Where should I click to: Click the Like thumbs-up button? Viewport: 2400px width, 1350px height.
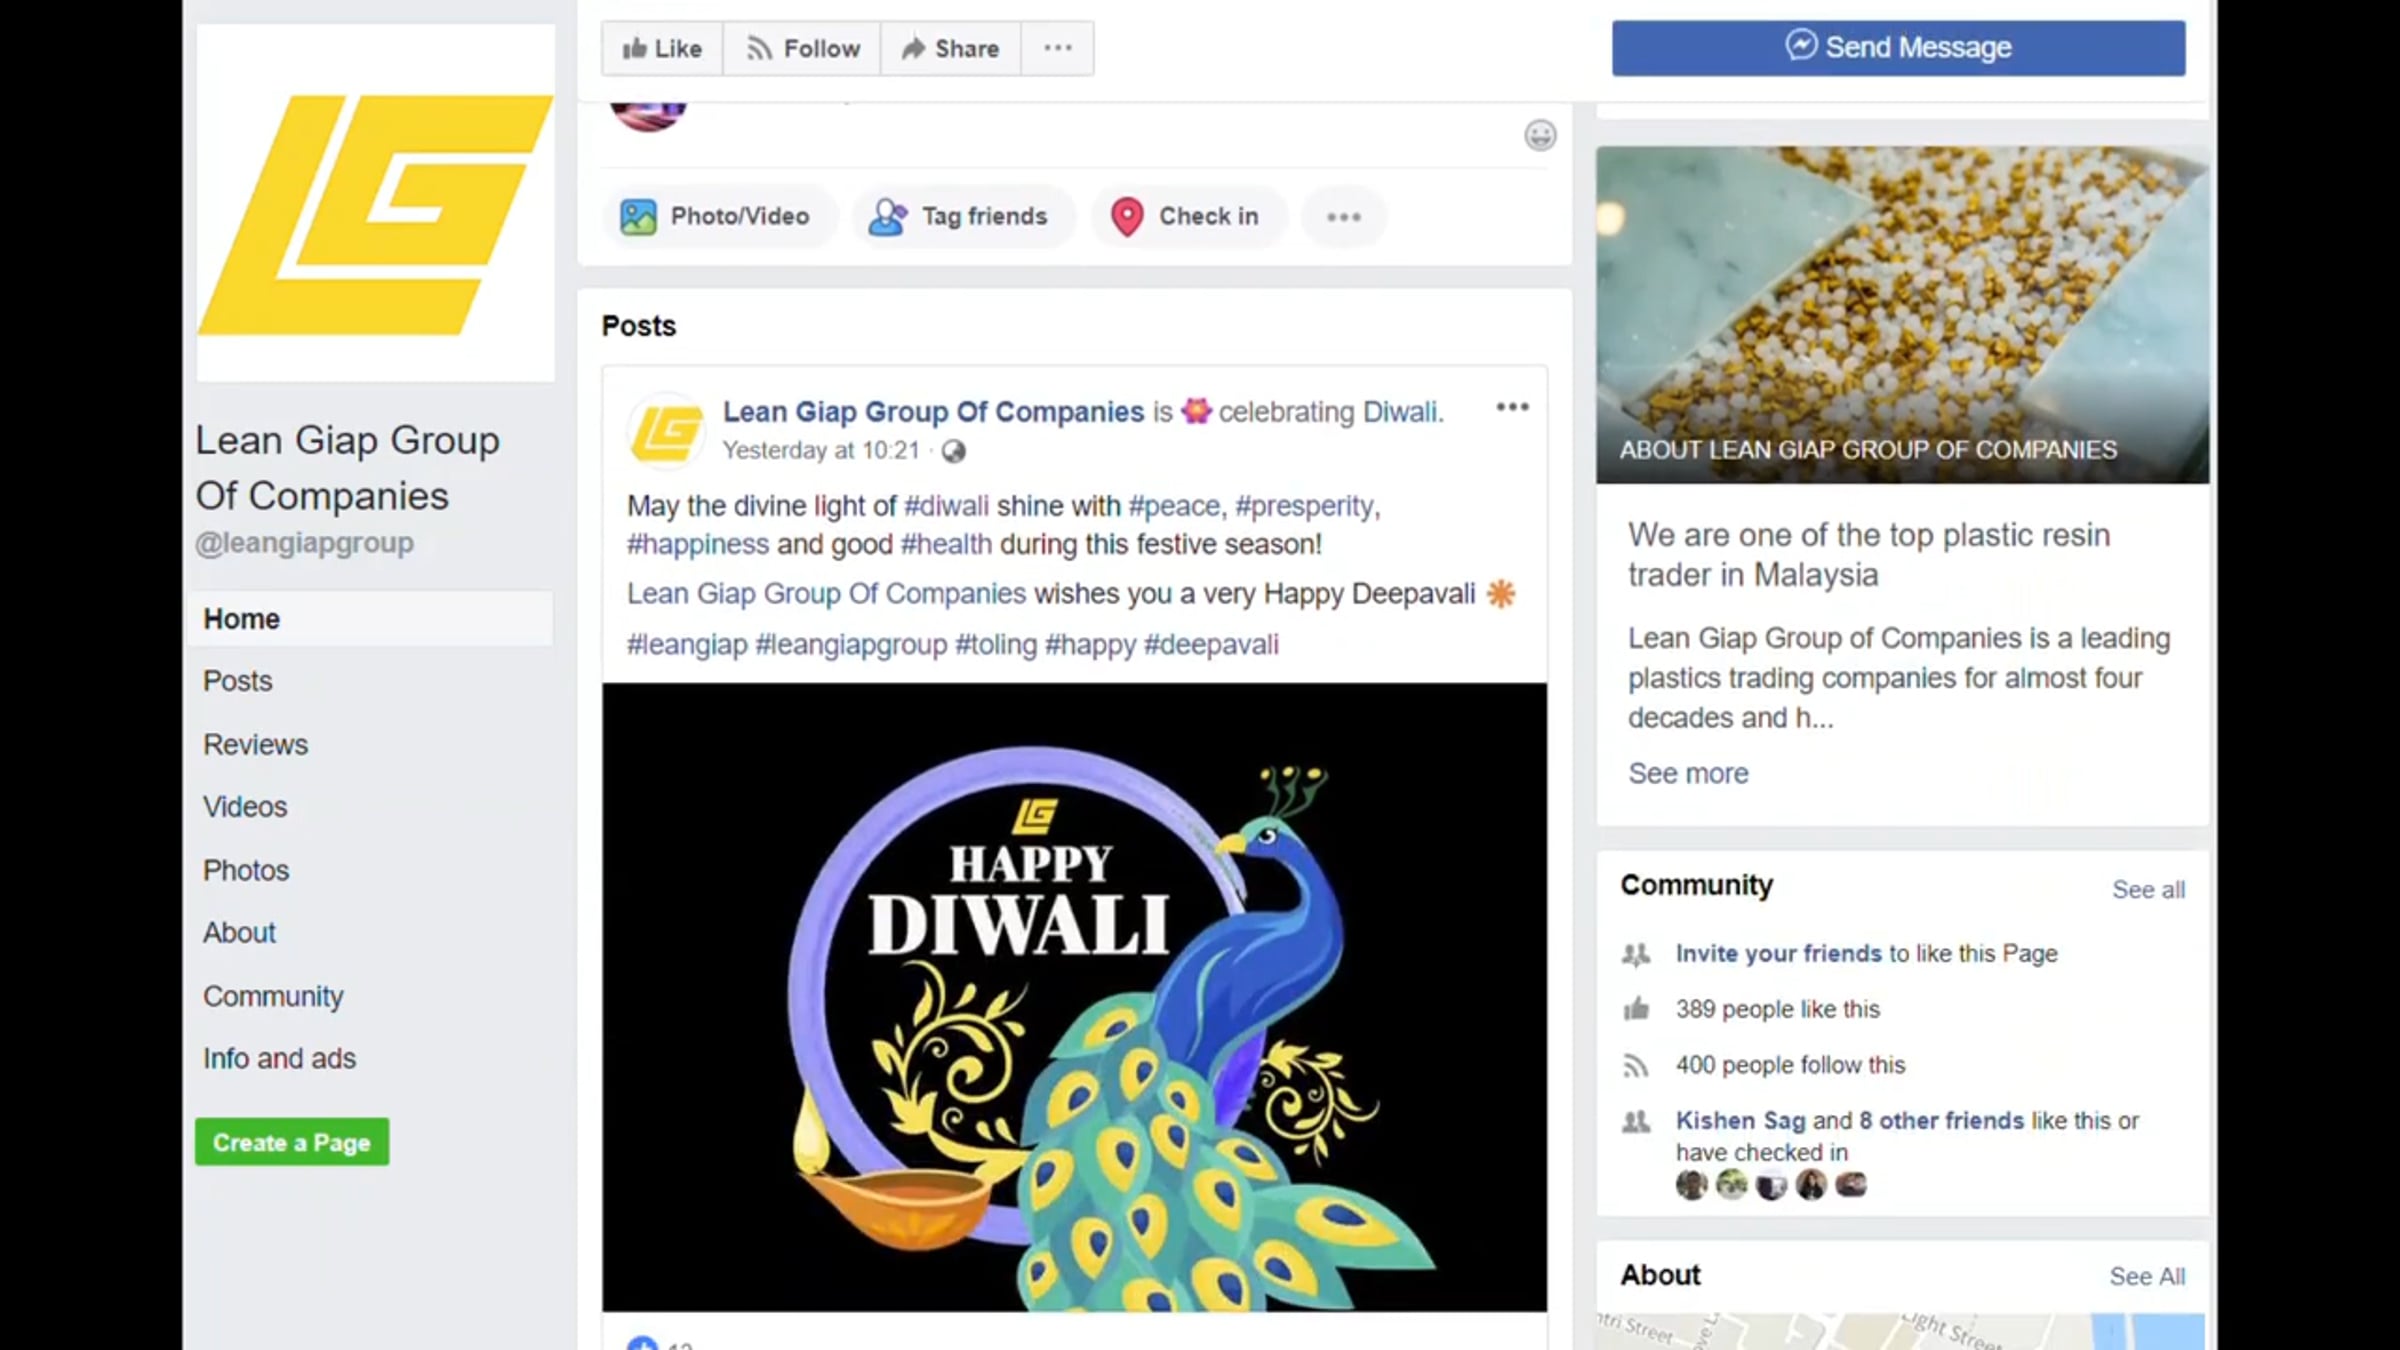point(662,48)
